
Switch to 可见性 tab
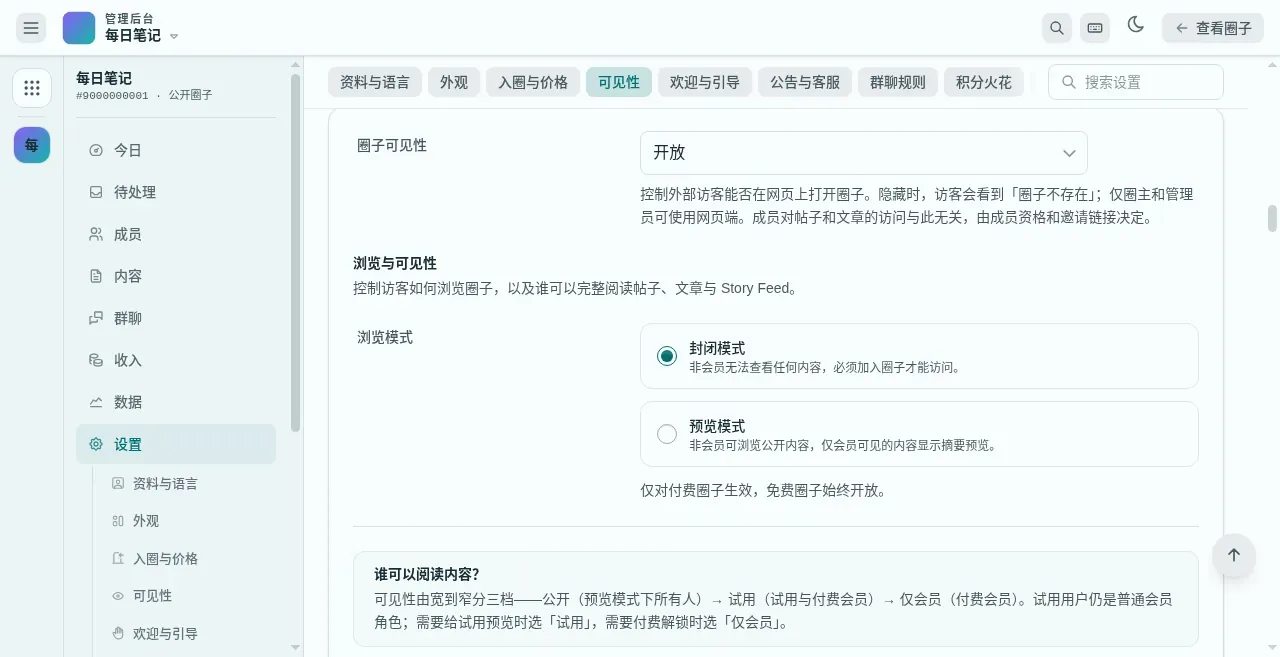click(619, 82)
